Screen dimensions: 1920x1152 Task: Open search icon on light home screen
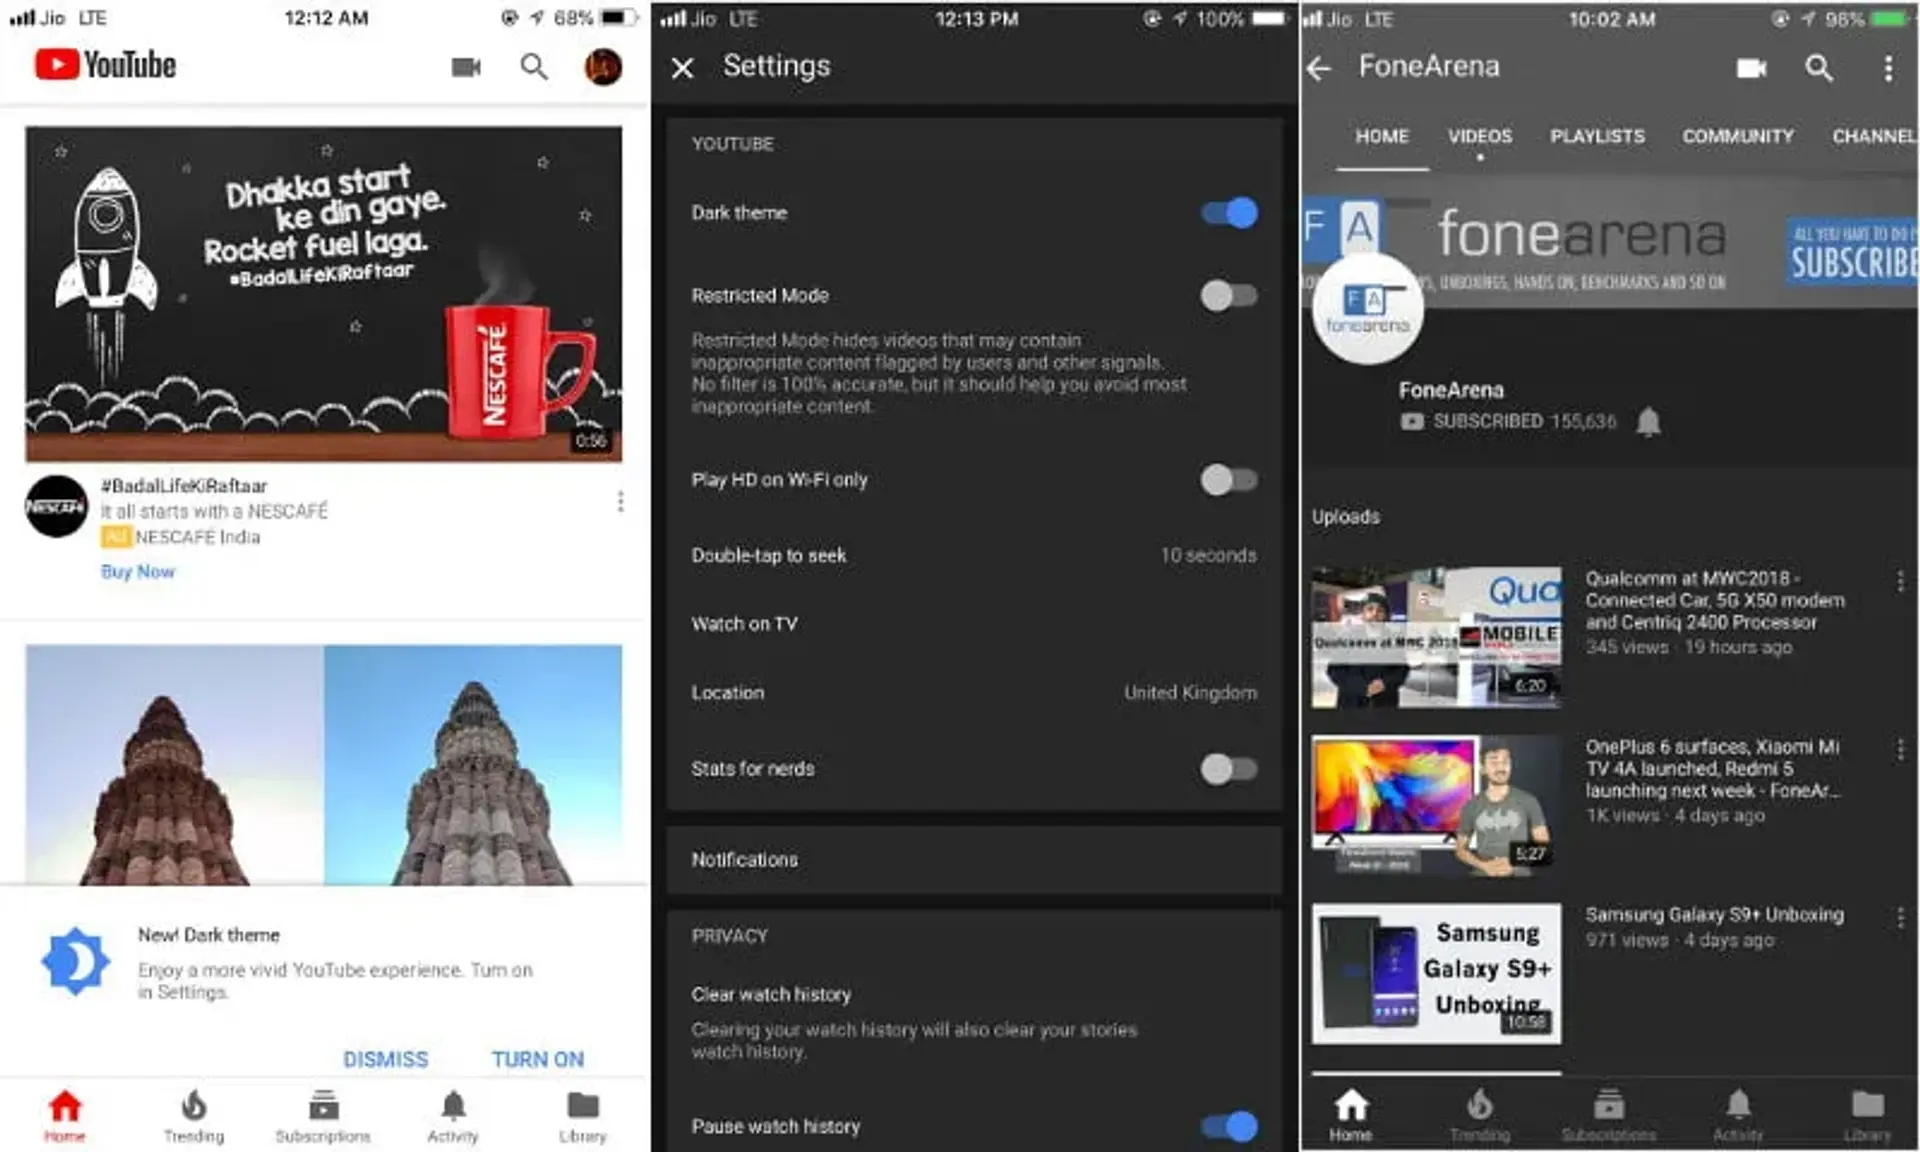click(534, 67)
